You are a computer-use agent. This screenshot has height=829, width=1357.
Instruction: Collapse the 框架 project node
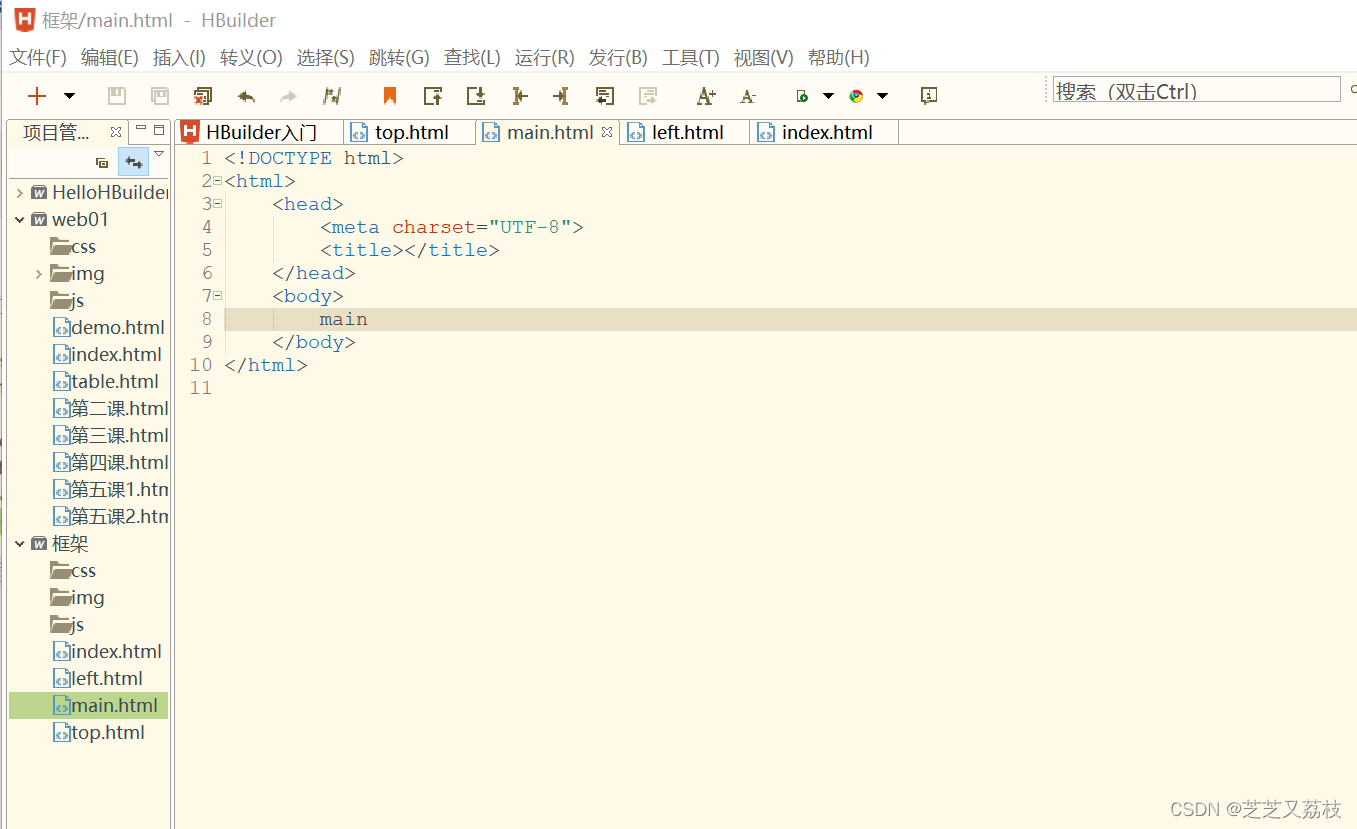click(x=20, y=544)
